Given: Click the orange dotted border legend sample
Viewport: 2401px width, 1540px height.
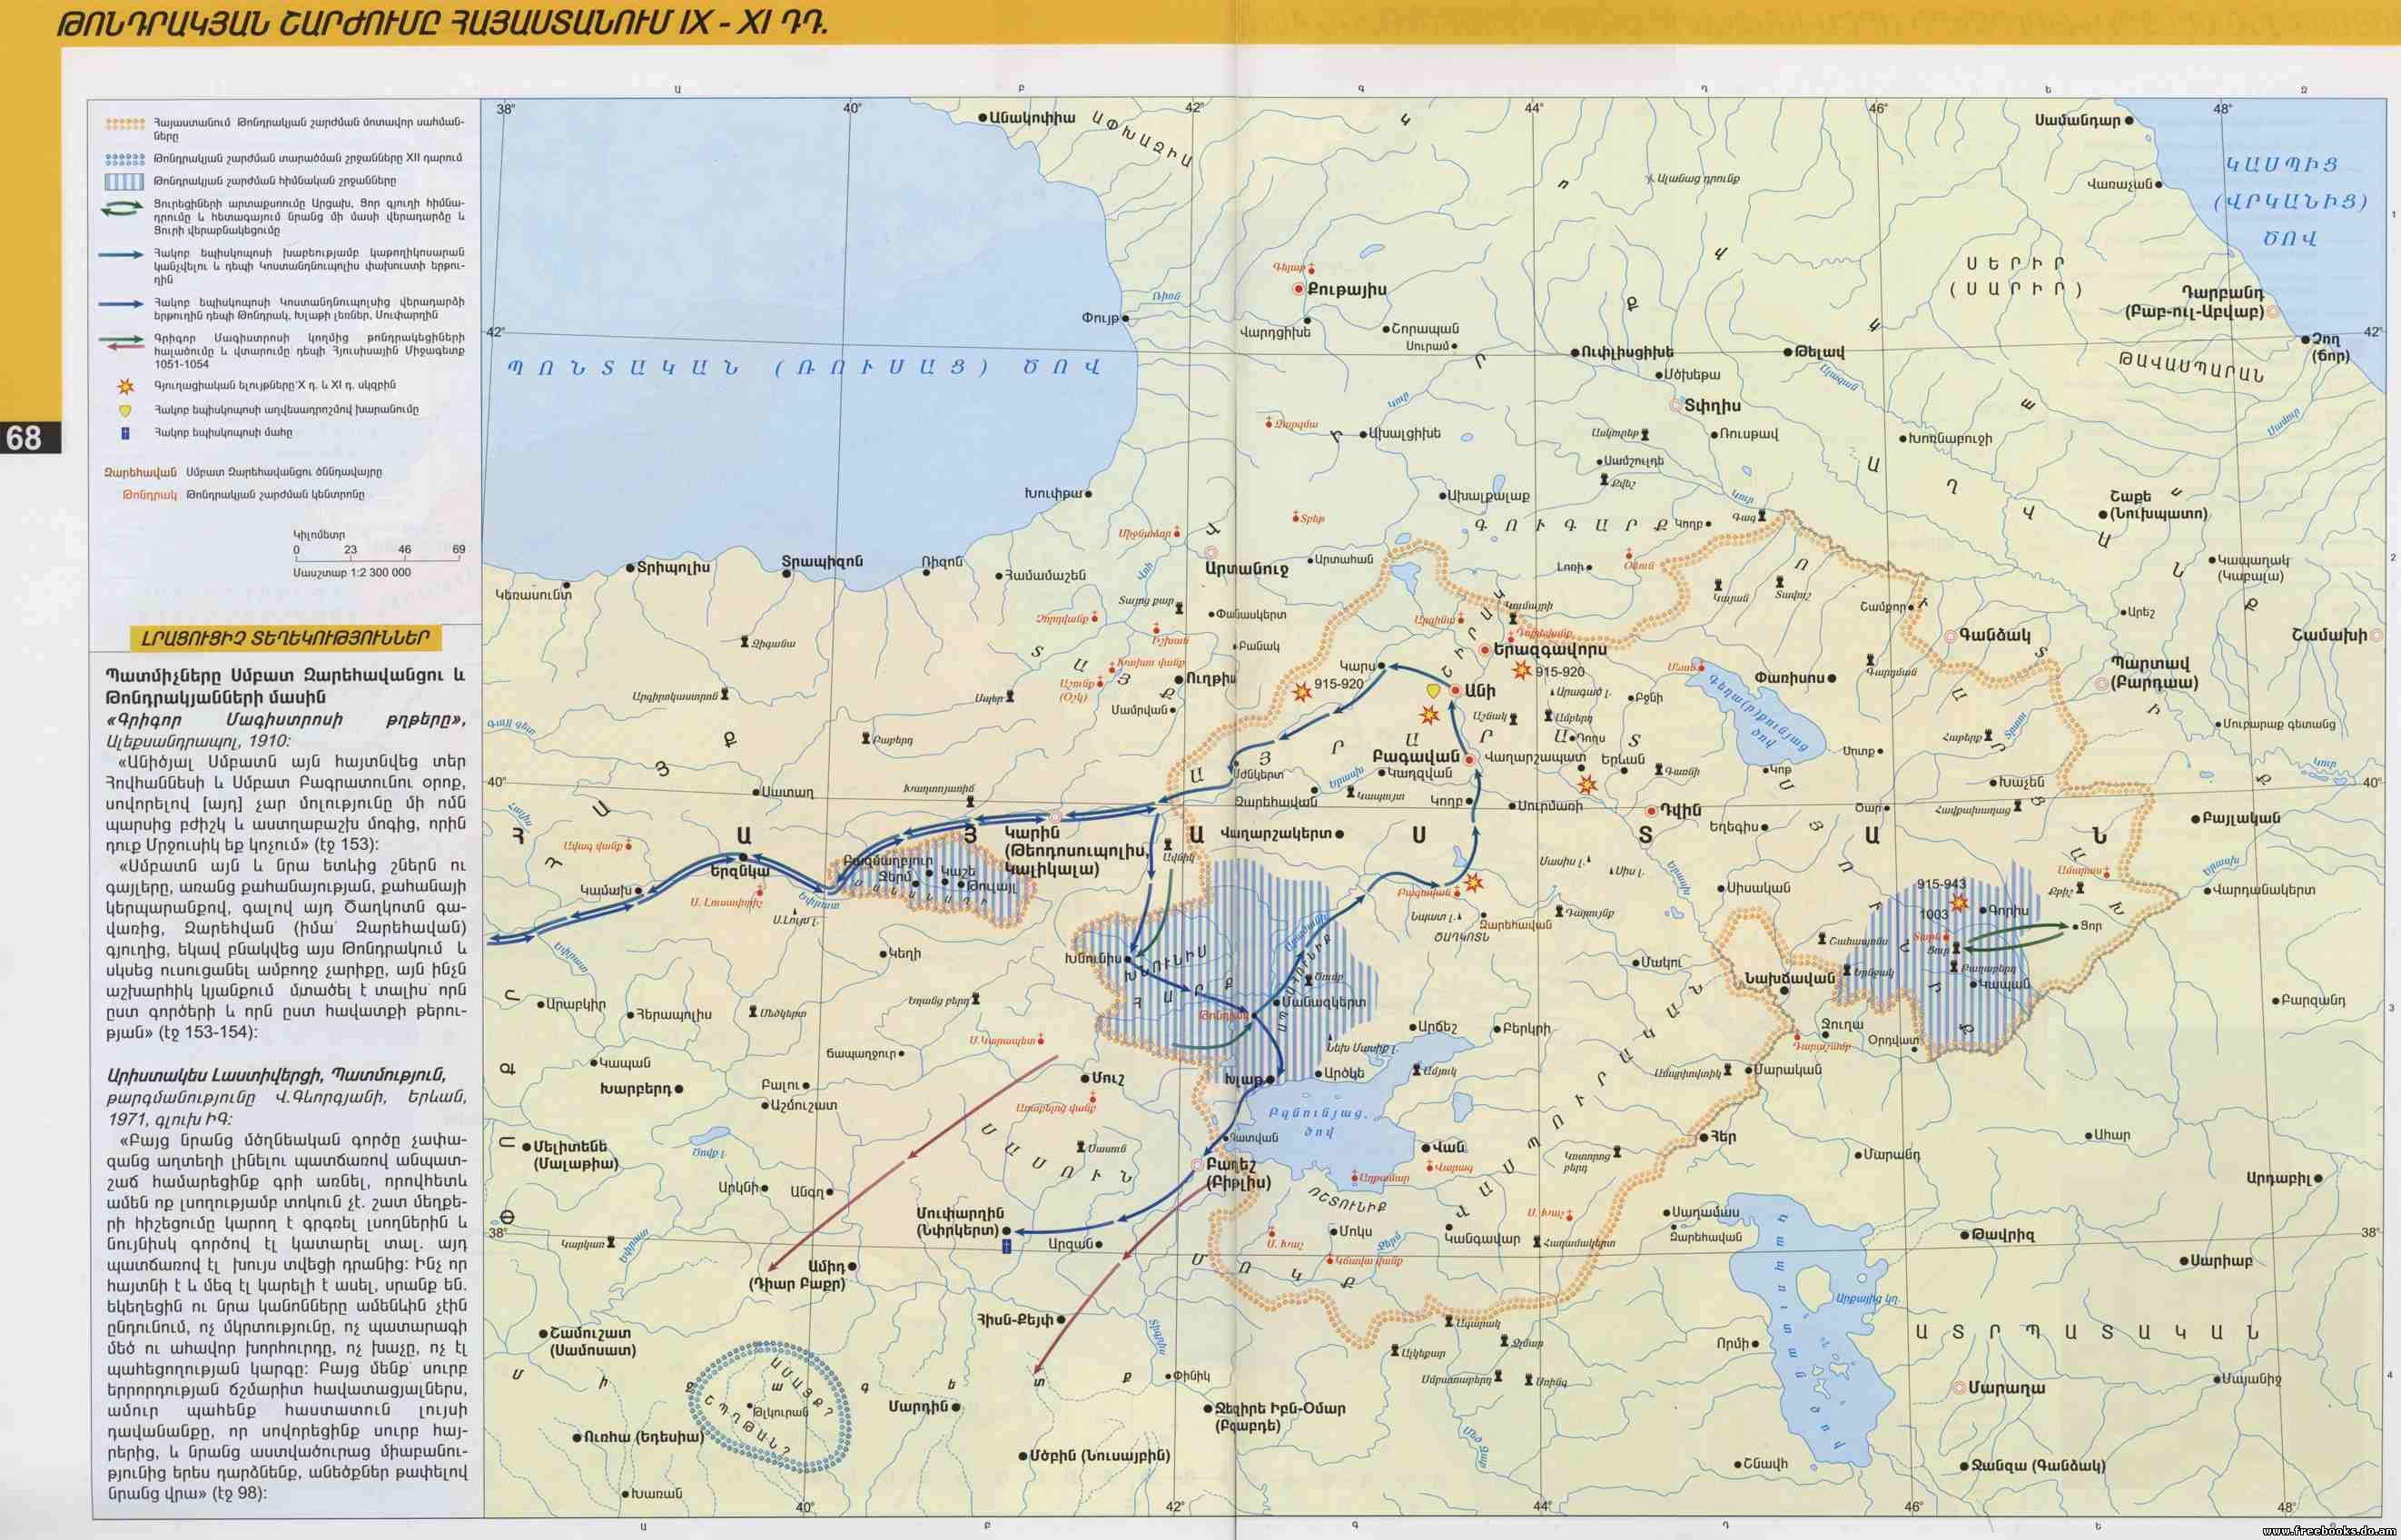Looking at the screenshot, I should (x=125, y=124).
